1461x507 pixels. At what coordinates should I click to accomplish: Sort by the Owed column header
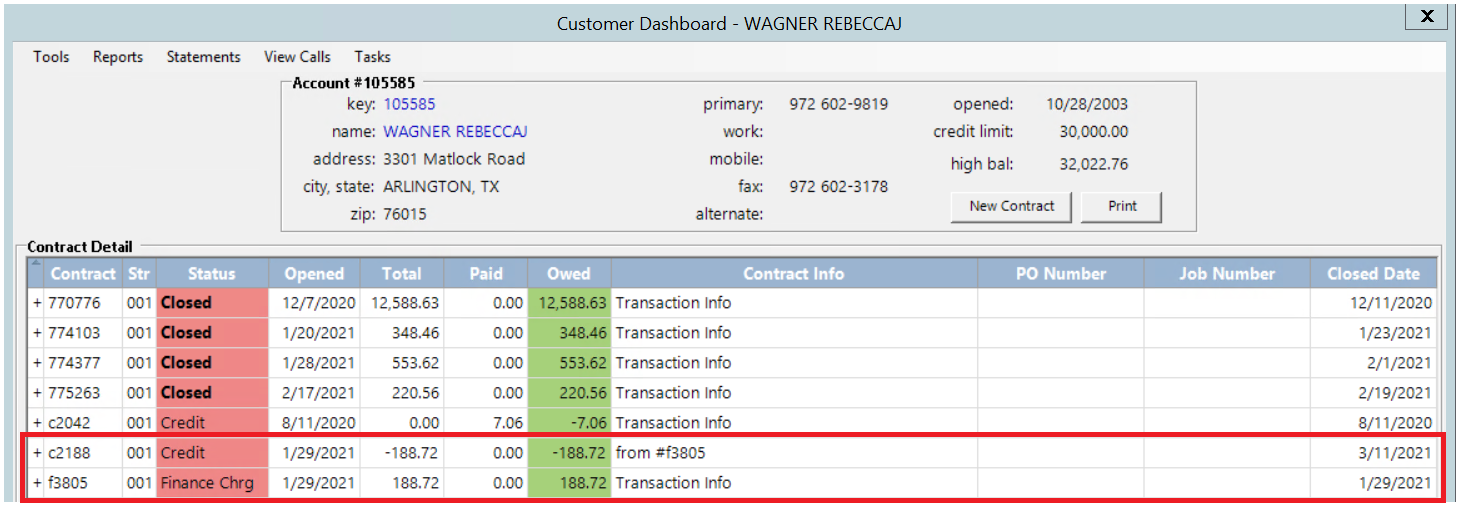pos(568,273)
